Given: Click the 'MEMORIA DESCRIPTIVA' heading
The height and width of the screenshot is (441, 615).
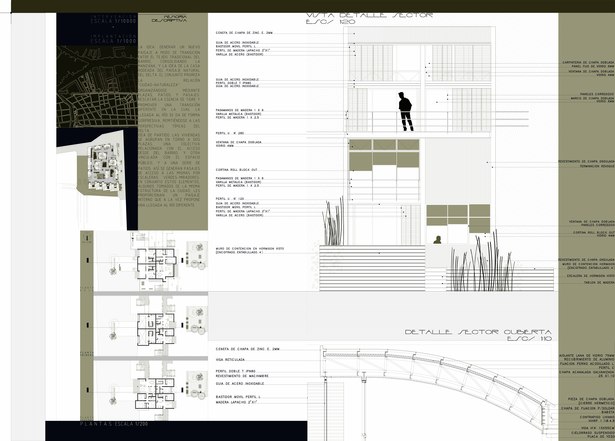Looking at the screenshot, I should point(169,18).
